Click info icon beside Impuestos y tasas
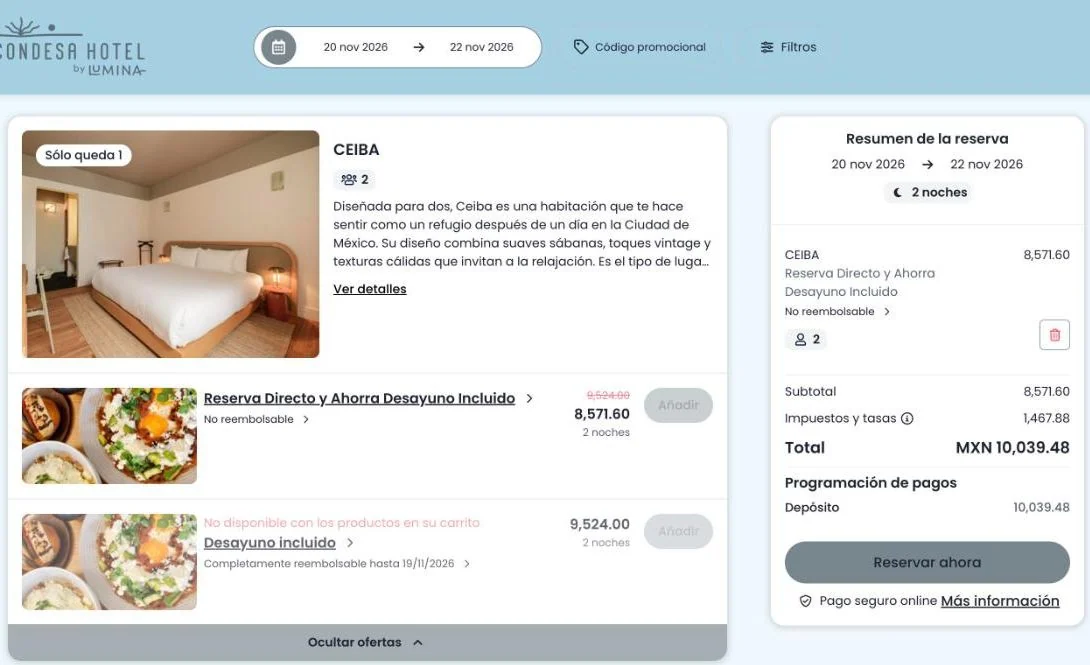The image size is (1090, 665). tap(907, 418)
